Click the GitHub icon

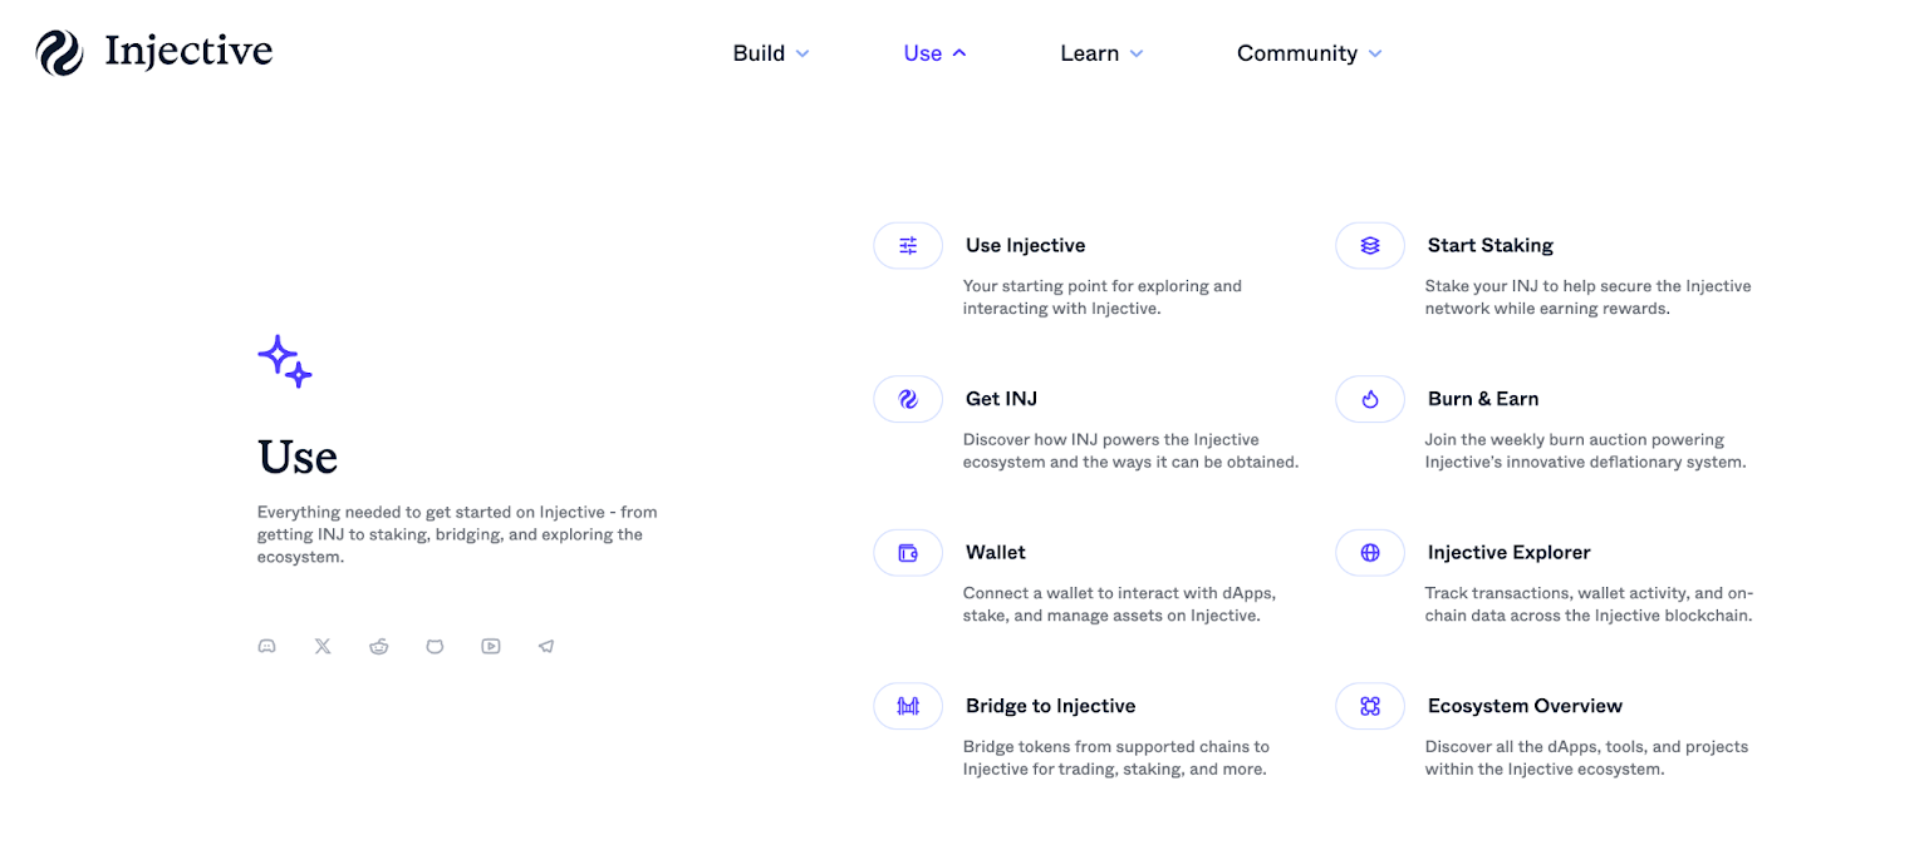[434, 646]
